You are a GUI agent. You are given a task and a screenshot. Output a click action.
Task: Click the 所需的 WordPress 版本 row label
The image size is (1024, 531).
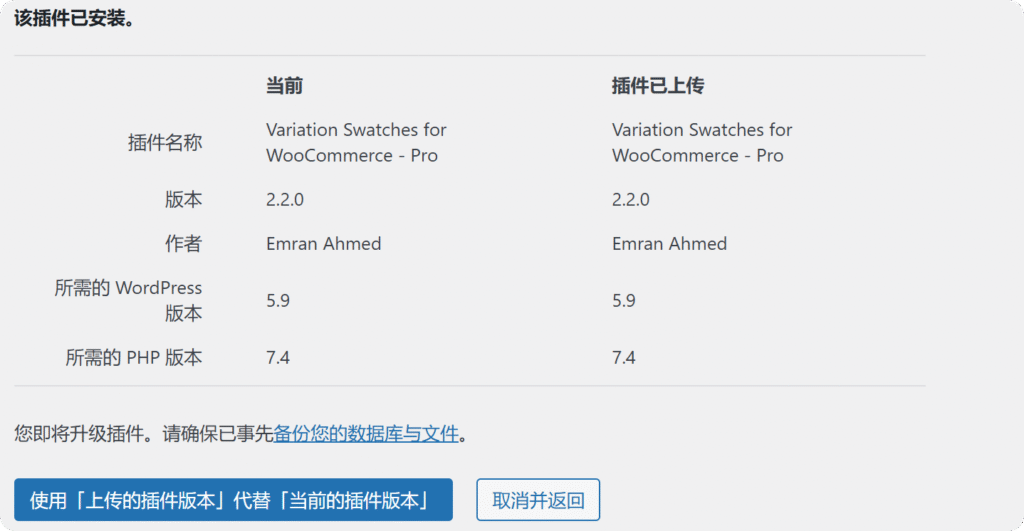[x=128, y=300]
